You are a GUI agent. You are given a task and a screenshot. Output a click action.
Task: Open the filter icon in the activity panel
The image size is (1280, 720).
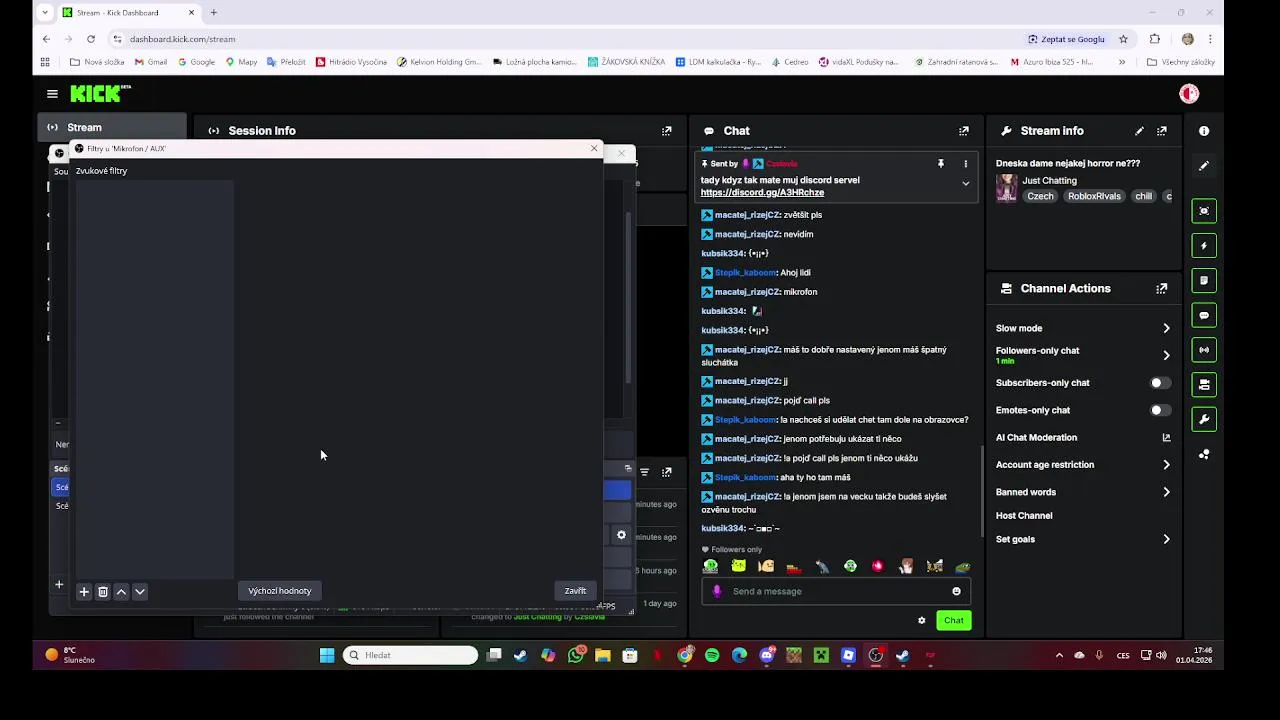pyautogui.click(x=644, y=472)
